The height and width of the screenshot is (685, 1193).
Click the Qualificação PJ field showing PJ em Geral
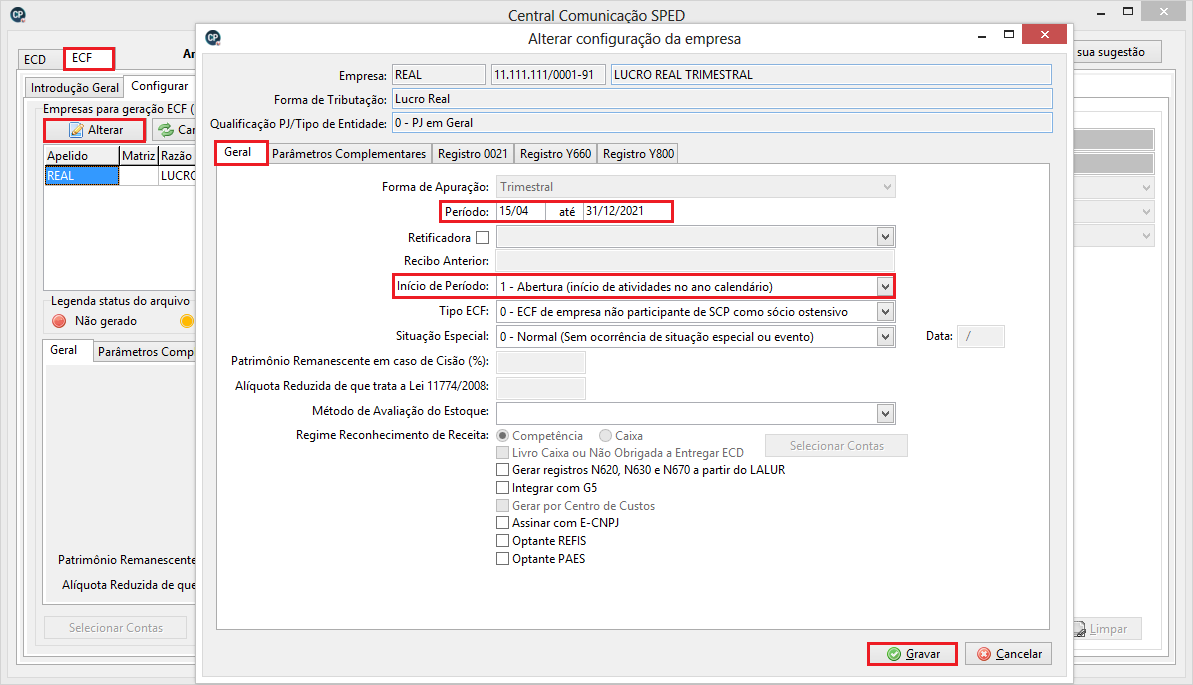722,123
